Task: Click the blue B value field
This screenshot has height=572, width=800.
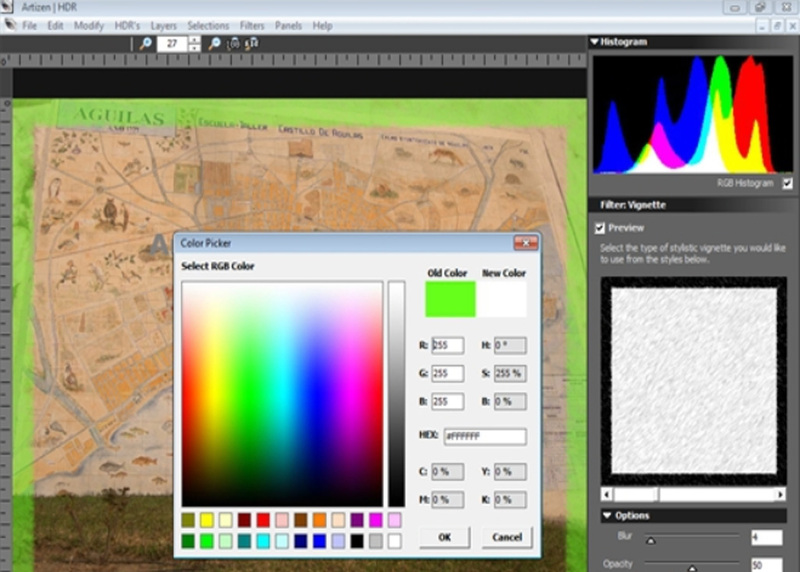Action: (447, 402)
